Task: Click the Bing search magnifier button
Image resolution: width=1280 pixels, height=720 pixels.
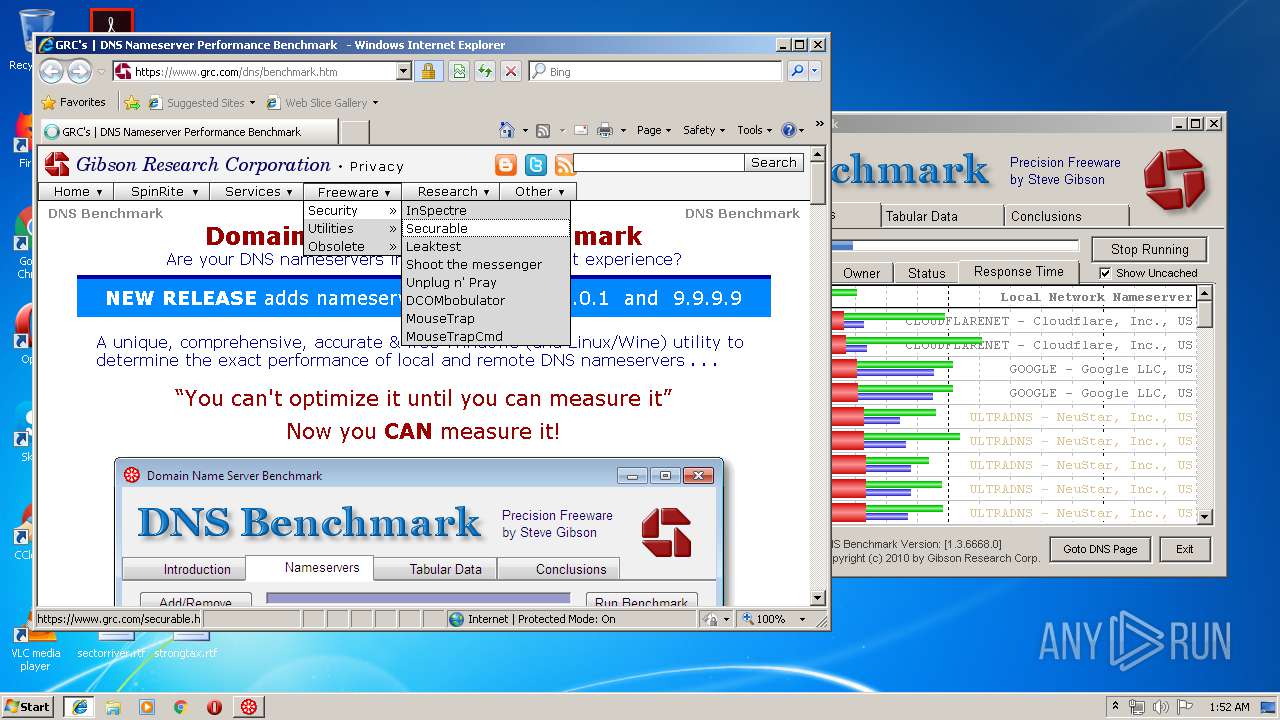Action: coord(796,71)
